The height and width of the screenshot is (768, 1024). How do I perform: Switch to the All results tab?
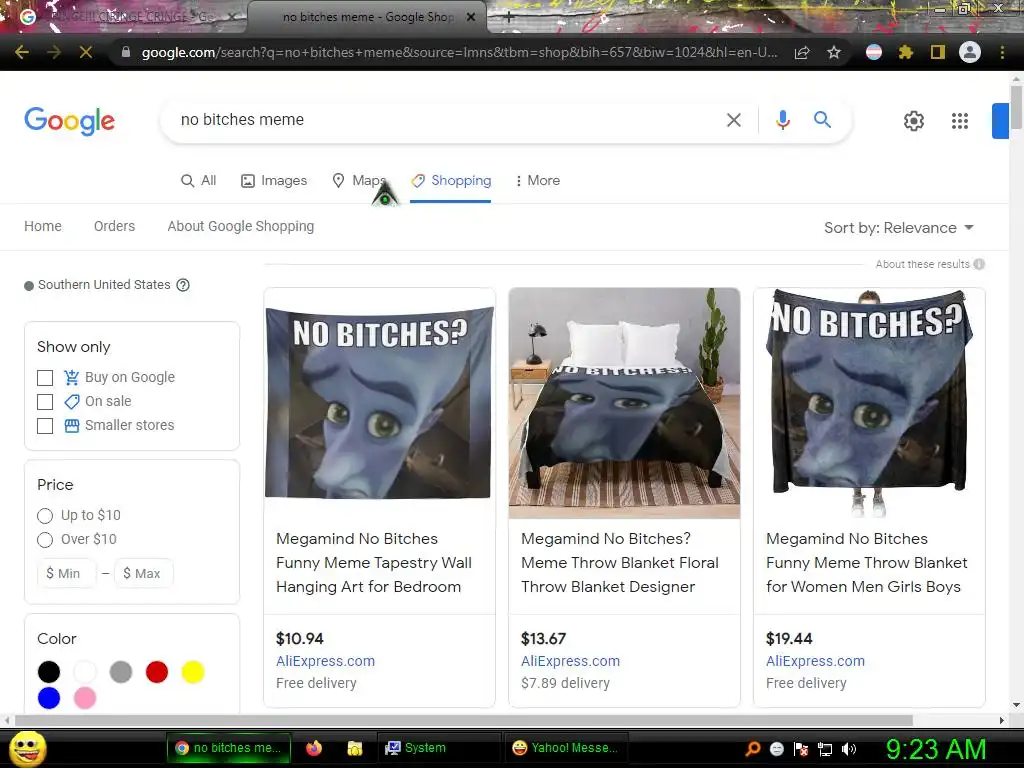(x=199, y=180)
